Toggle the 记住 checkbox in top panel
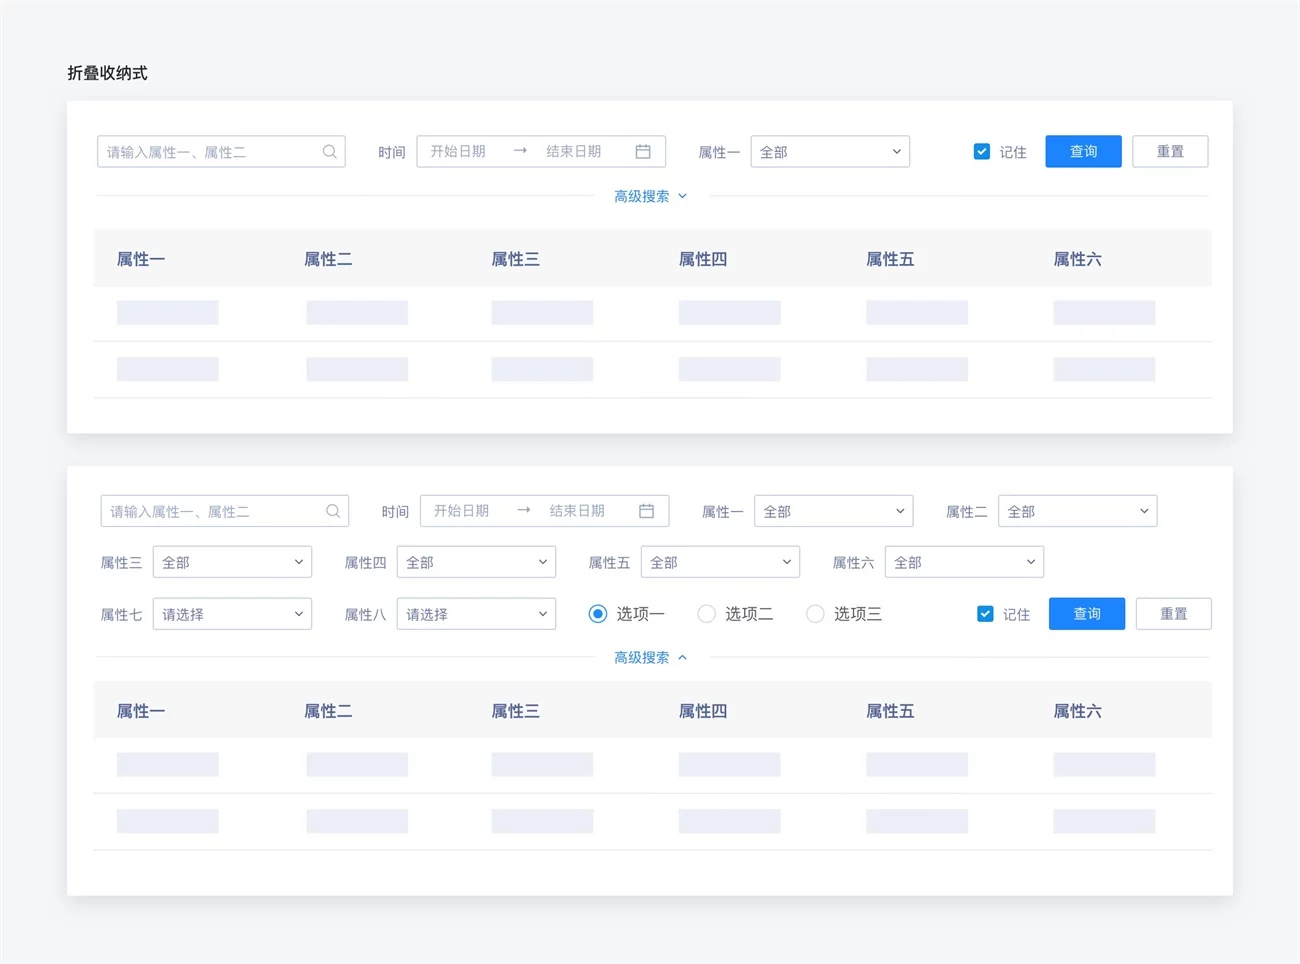Image resolution: width=1300 pixels, height=964 pixels. click(x=982, y=152)
